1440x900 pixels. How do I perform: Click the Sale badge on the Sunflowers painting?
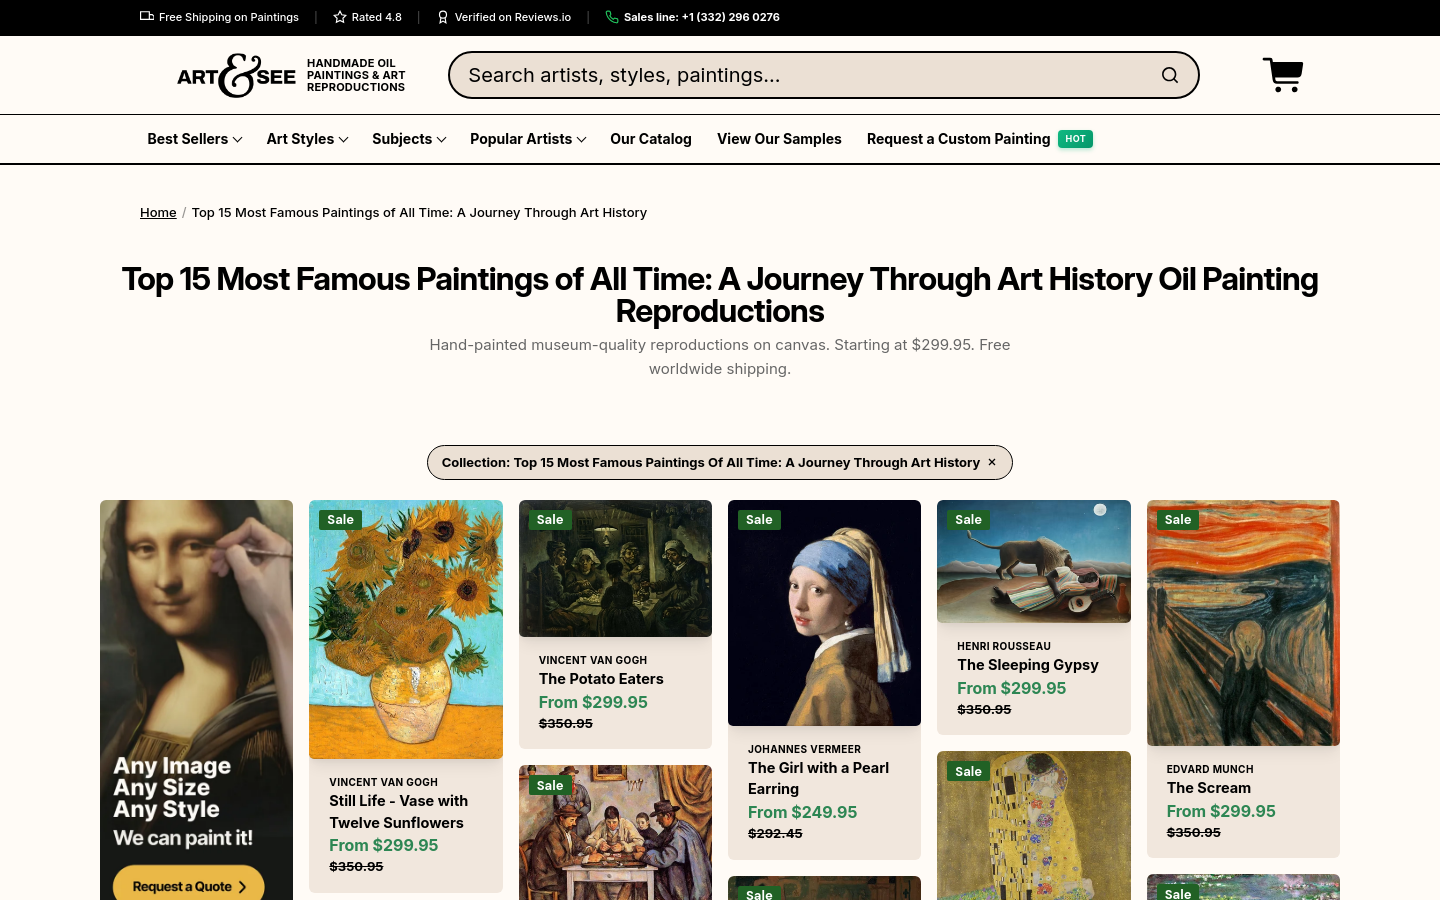340,520
